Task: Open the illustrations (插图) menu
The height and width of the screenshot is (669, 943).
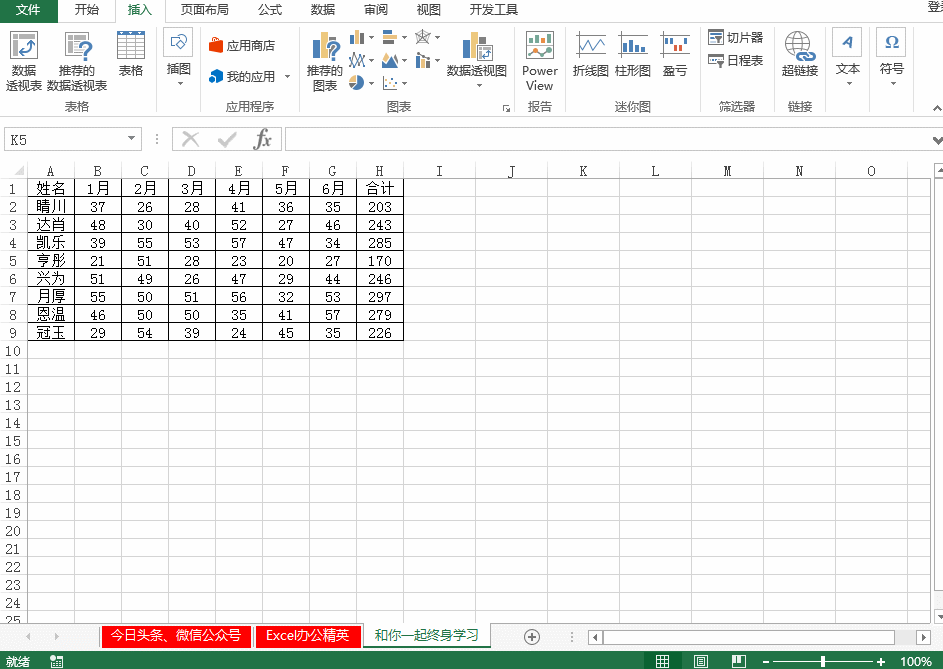Action: (179, 58)
